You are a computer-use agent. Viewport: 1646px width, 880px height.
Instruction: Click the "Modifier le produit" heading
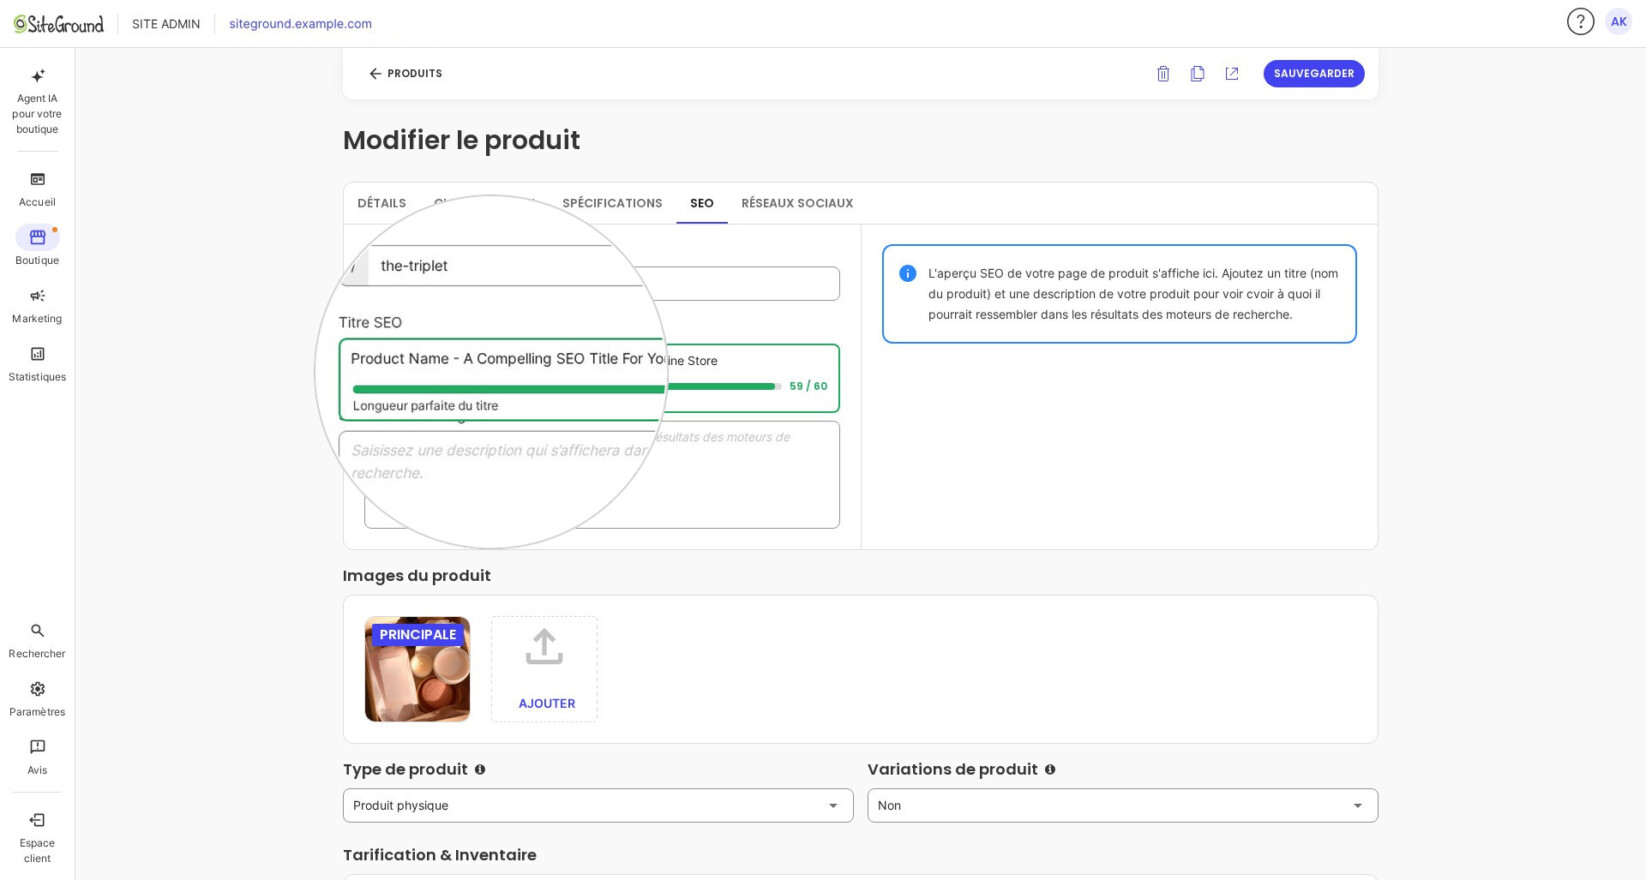pos(461,140)
